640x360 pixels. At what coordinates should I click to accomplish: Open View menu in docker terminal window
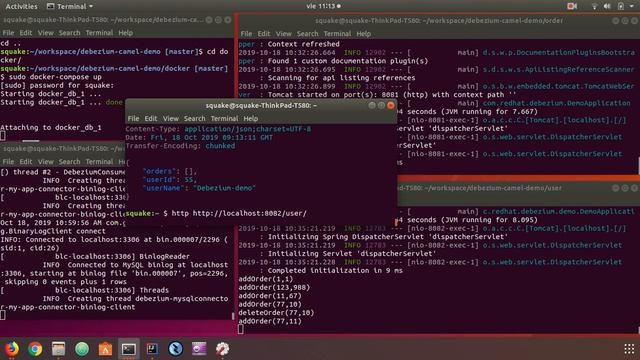[45, 33]
